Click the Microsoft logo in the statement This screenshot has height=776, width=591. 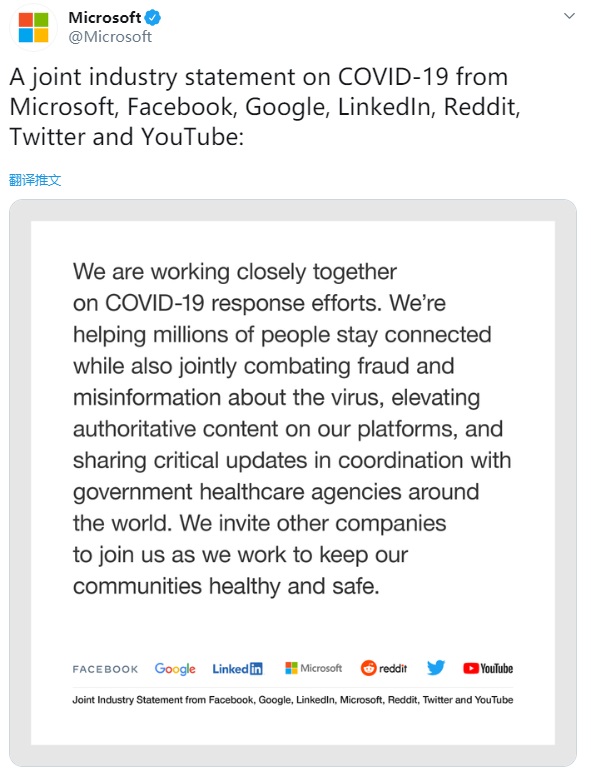click(x=314, y=668)
